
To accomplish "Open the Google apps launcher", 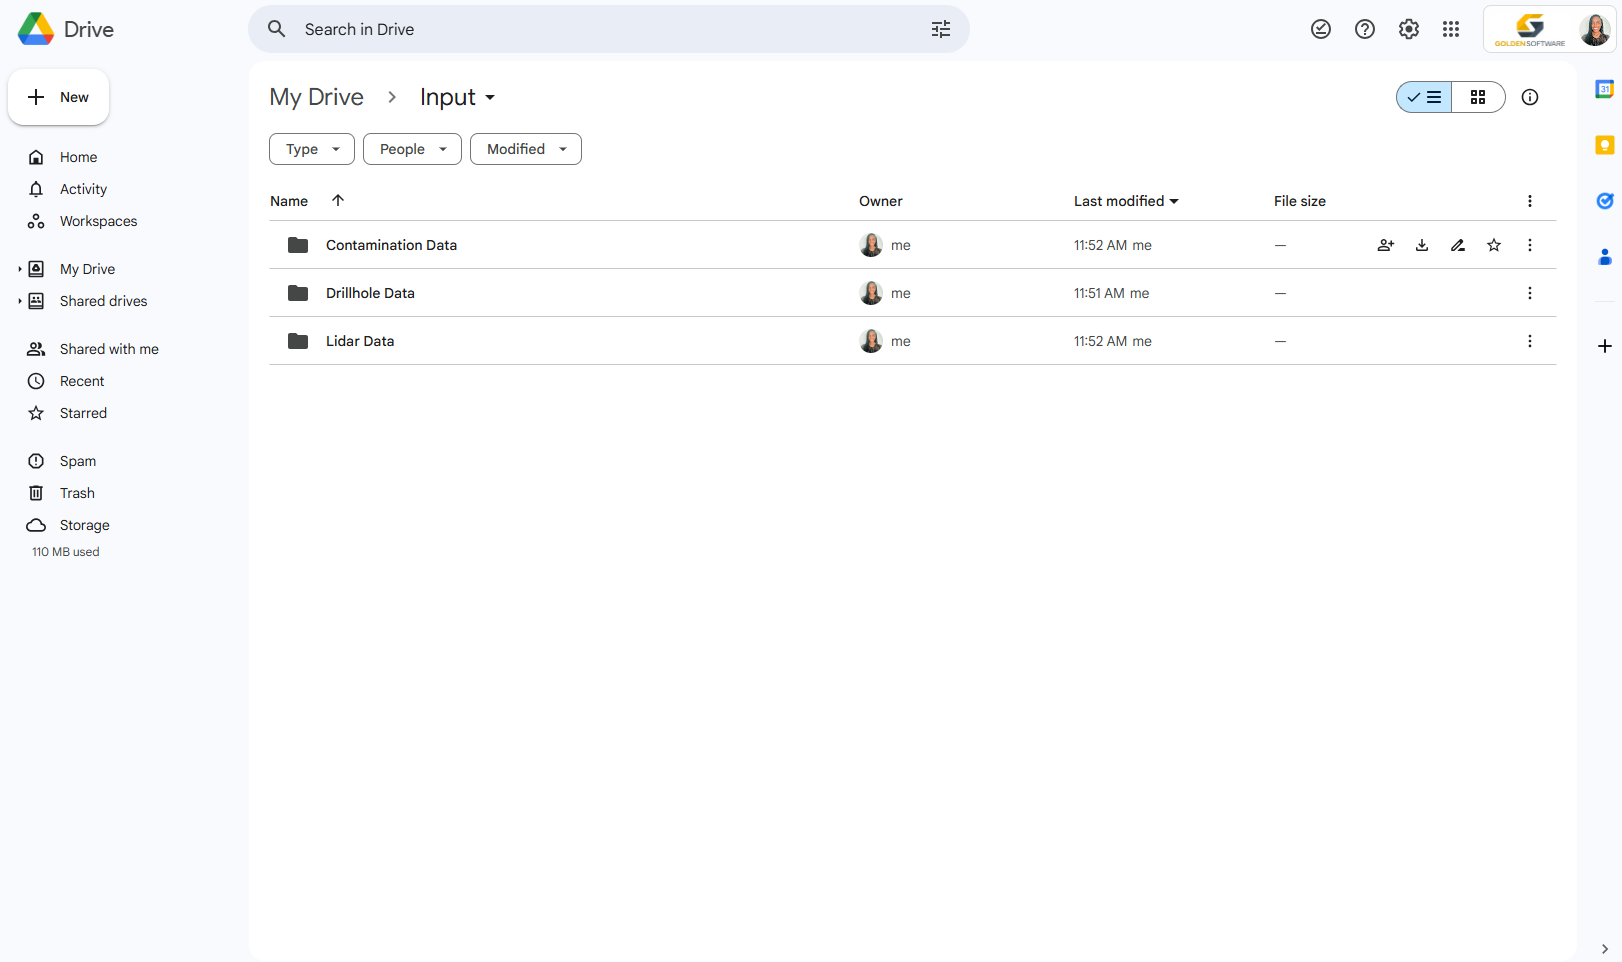I will point(1451,29).
